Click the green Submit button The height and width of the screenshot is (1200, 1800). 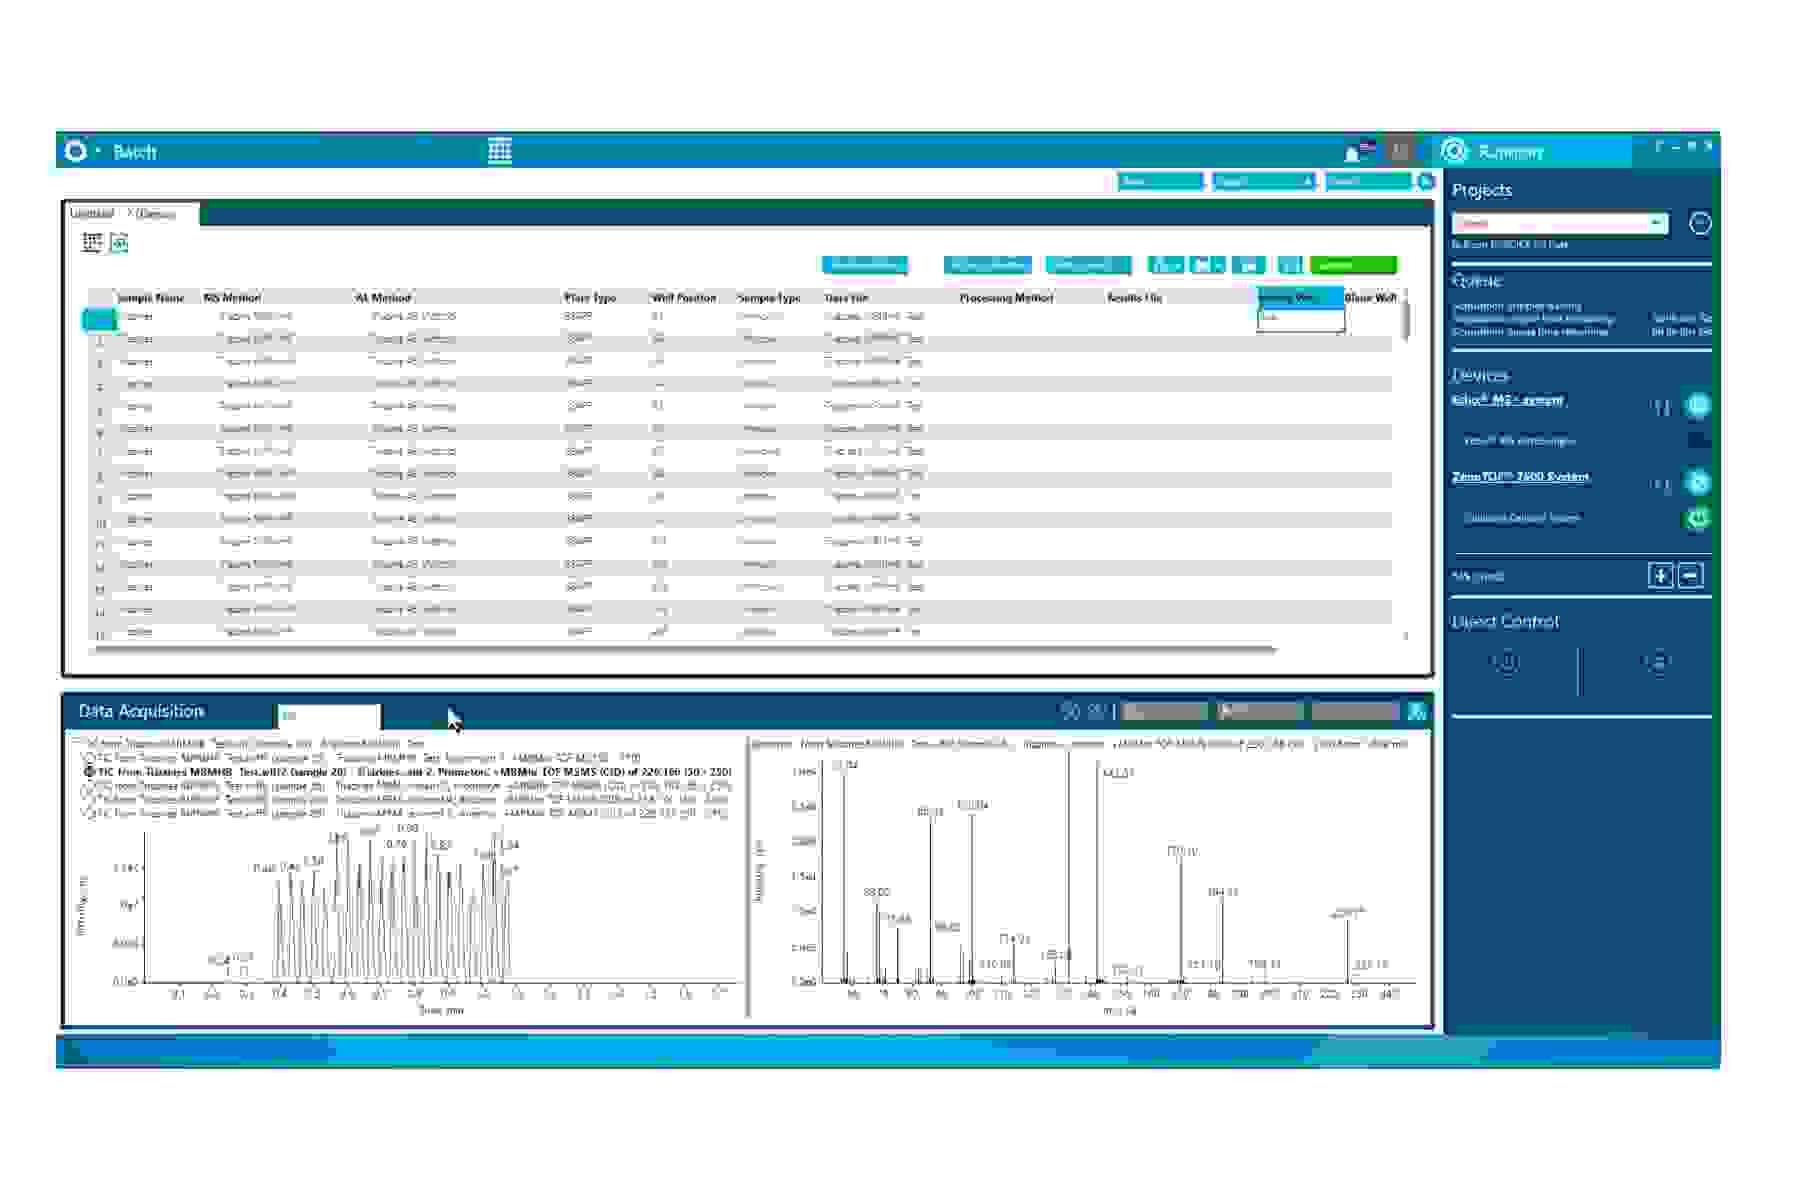pyautogui.click(x=1352, y=265)
